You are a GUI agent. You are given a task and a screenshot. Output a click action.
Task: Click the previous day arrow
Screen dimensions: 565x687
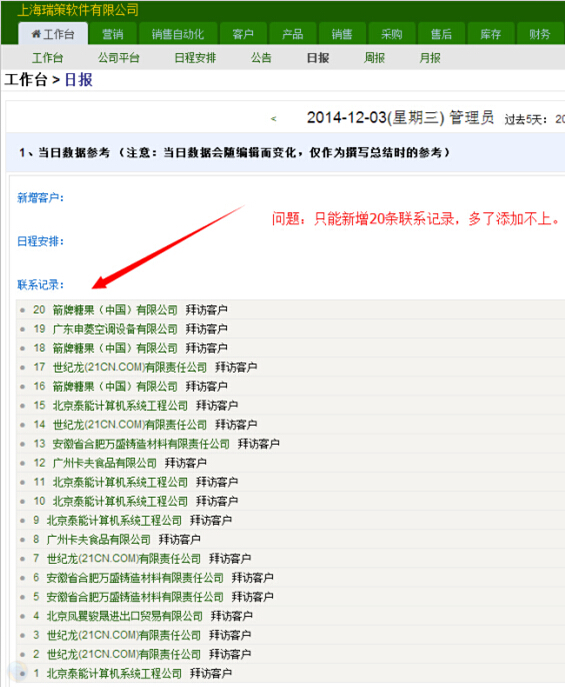coord(274,119)
